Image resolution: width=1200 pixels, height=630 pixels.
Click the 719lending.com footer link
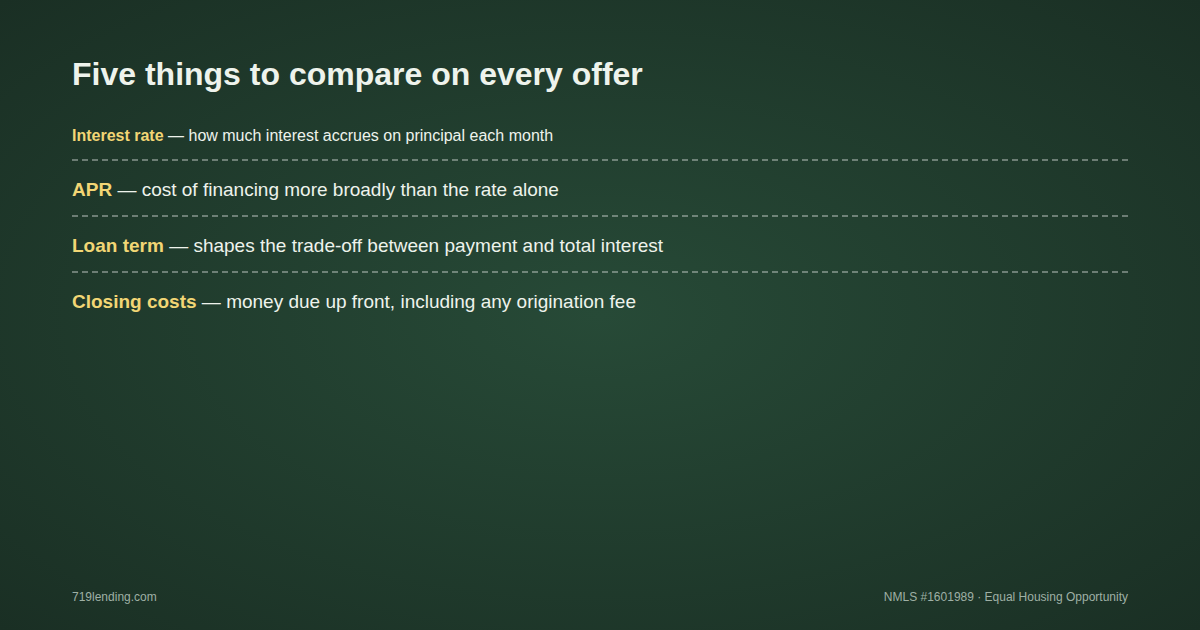coord(114,597)
